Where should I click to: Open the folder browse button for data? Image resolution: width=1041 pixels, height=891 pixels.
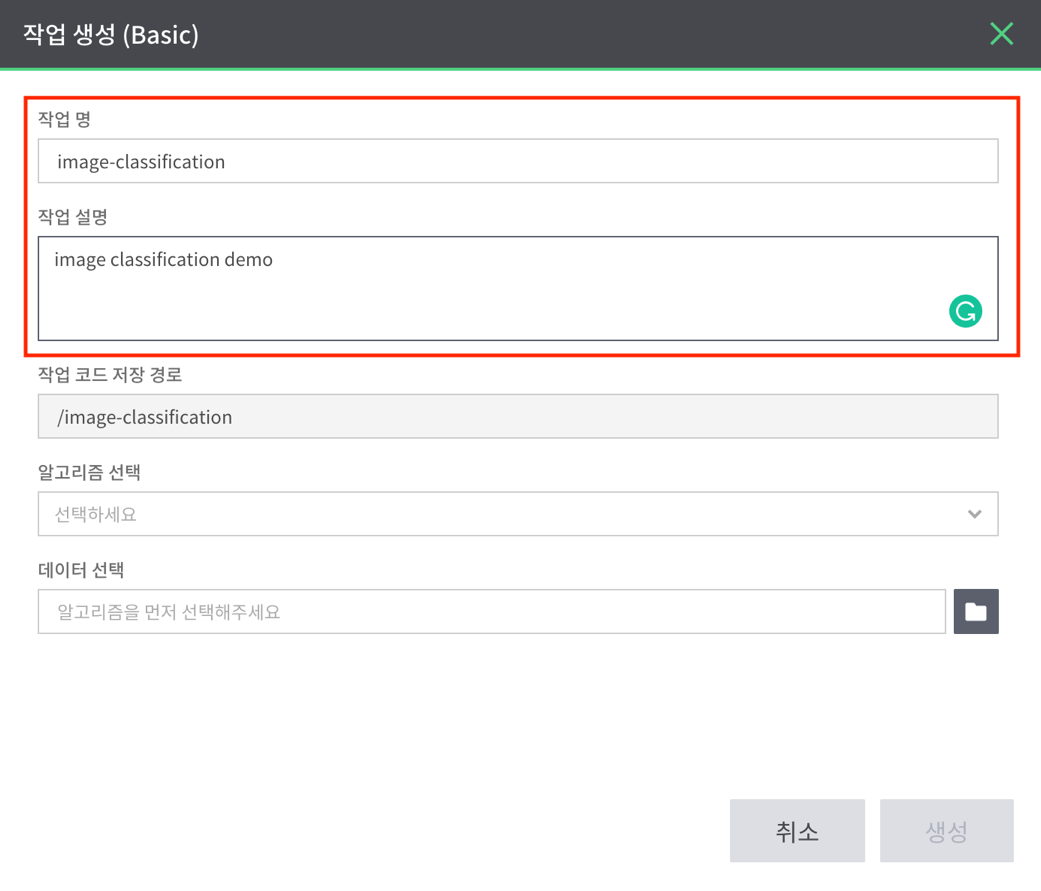point(976,611)
